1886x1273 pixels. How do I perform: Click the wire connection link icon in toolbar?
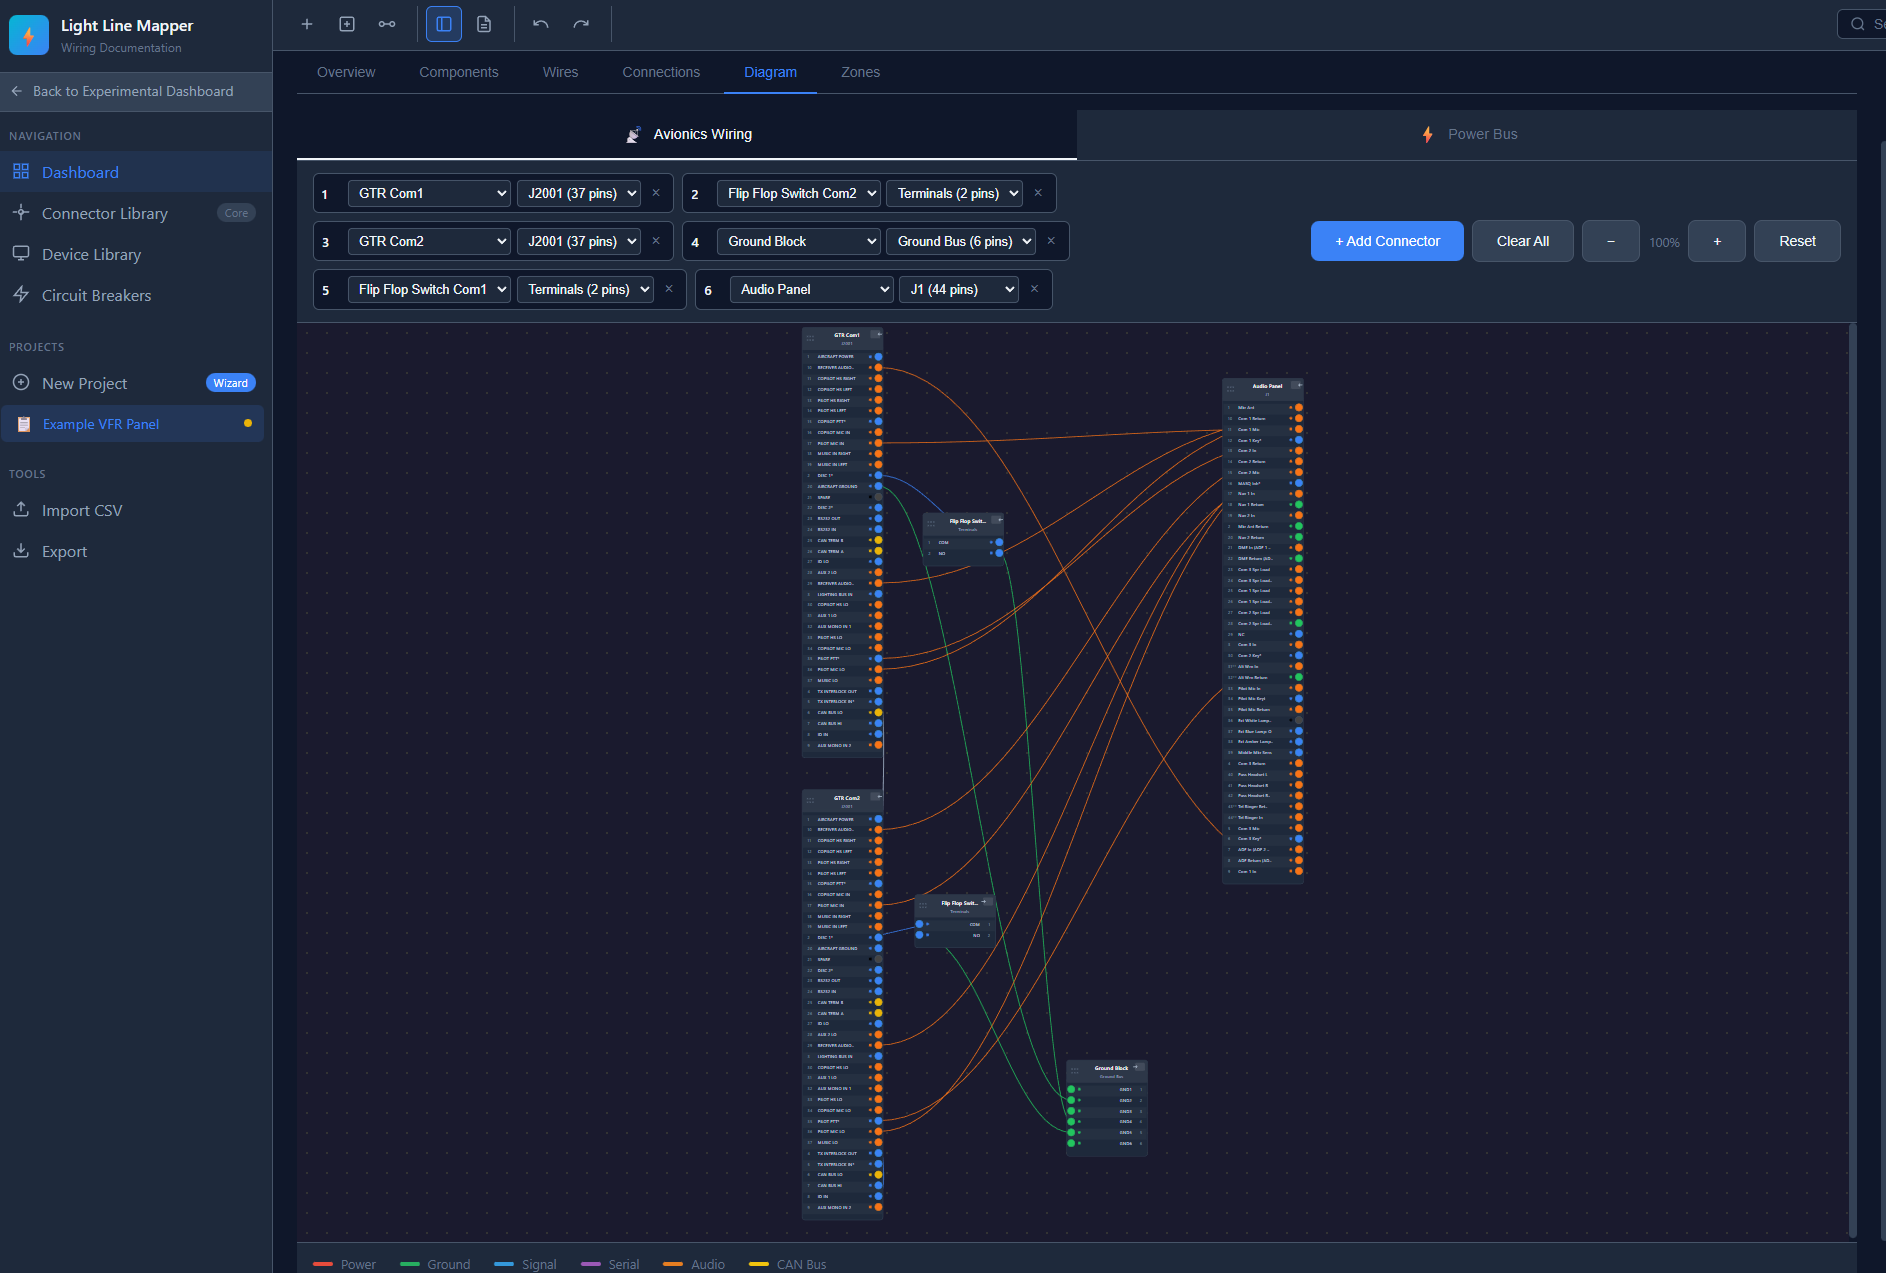tap(387, 23)
